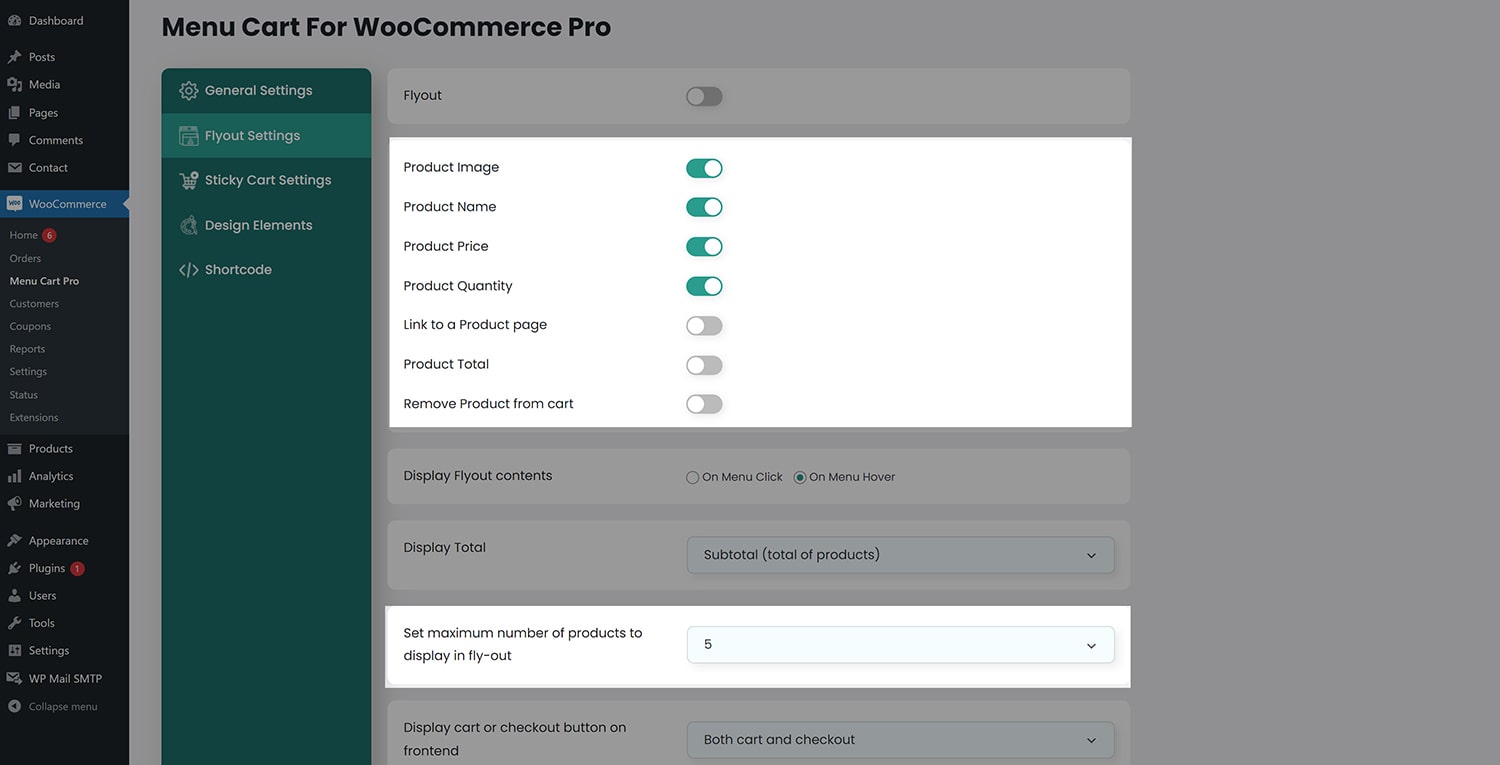Click the Link to a Product page label
The width and height of the screenshot is (1500, 765).
click(475, 325)
